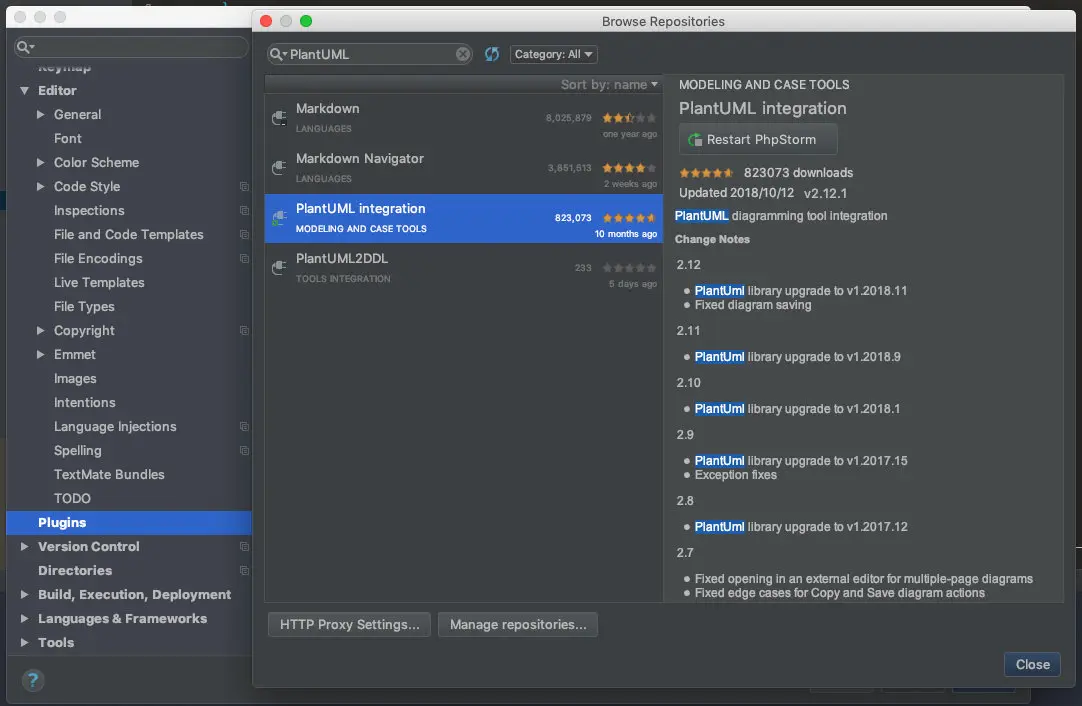Click project-level icon beside Language Injections
The width and height of the screenshot is (1082, 706).
tap(244, 426)
